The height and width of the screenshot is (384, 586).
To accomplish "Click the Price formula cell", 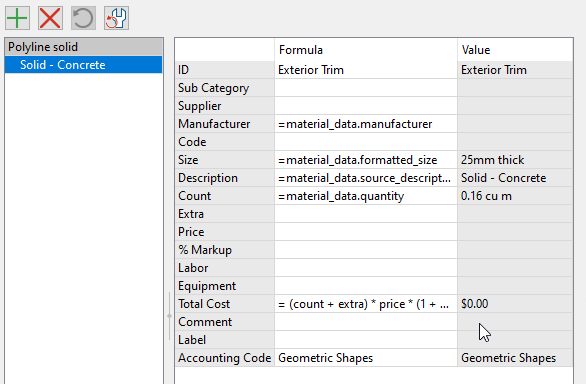I will coord(366,232).
